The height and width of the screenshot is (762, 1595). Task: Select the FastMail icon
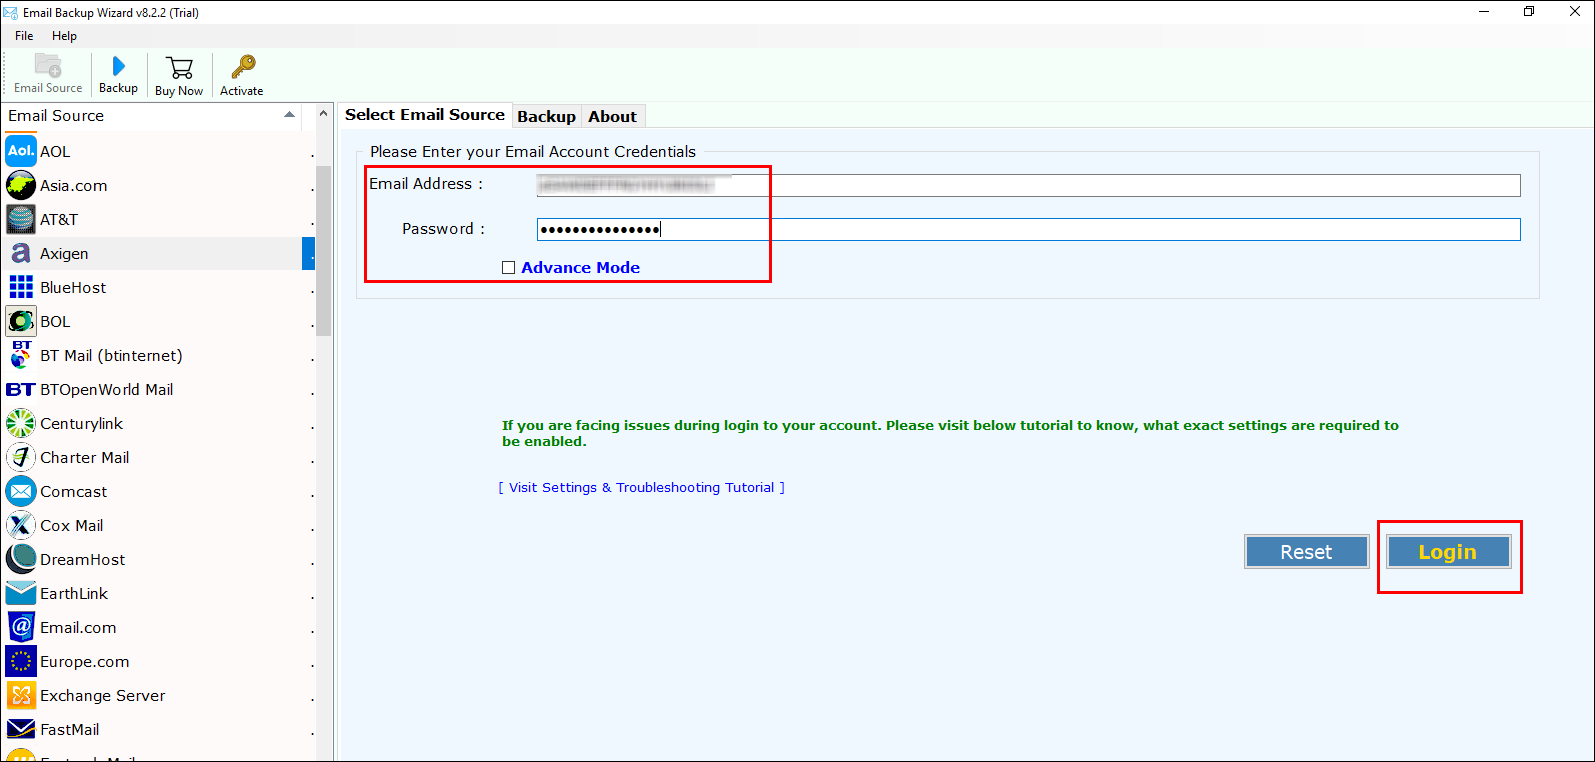click(21, 729)
